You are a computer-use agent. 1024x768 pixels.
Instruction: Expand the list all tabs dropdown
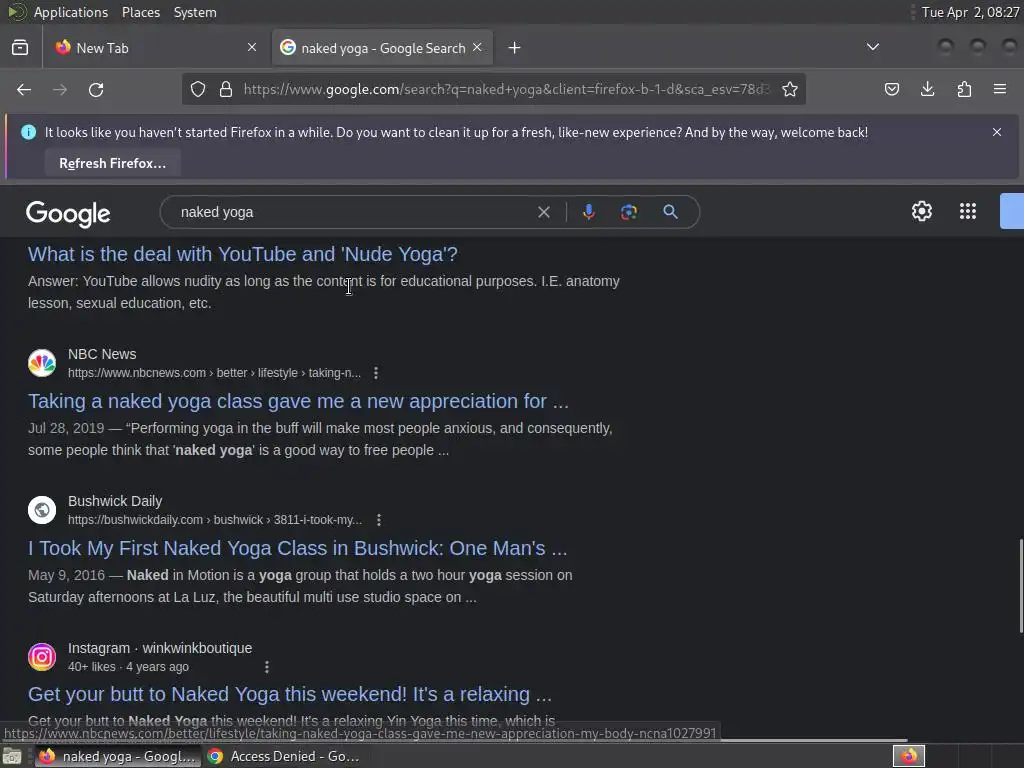click(x=872, y=47)
